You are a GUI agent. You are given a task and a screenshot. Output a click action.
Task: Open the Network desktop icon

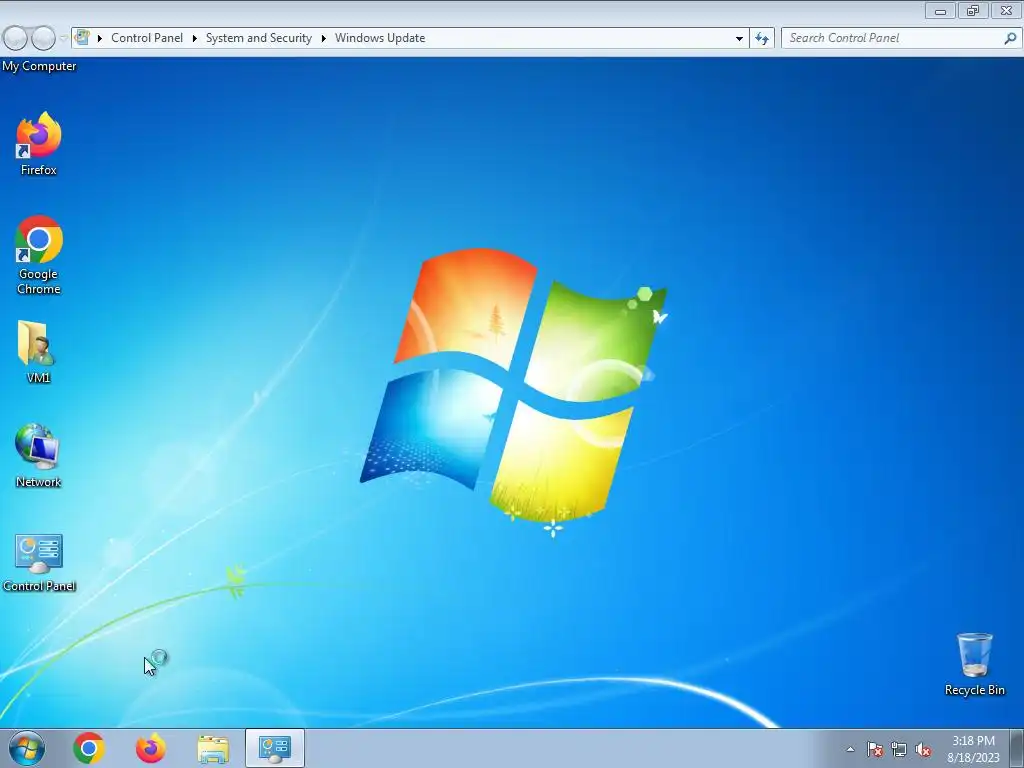pos(38,456)
